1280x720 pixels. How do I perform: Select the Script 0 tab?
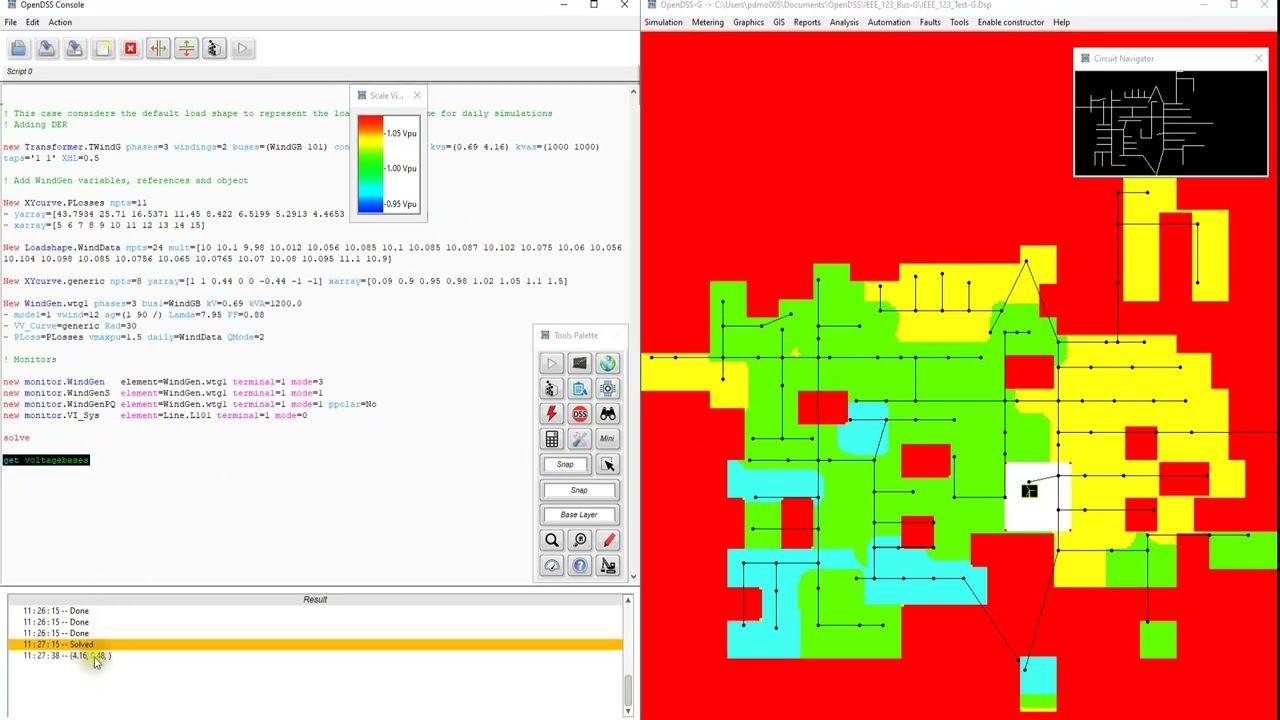[x=19, y=71]
